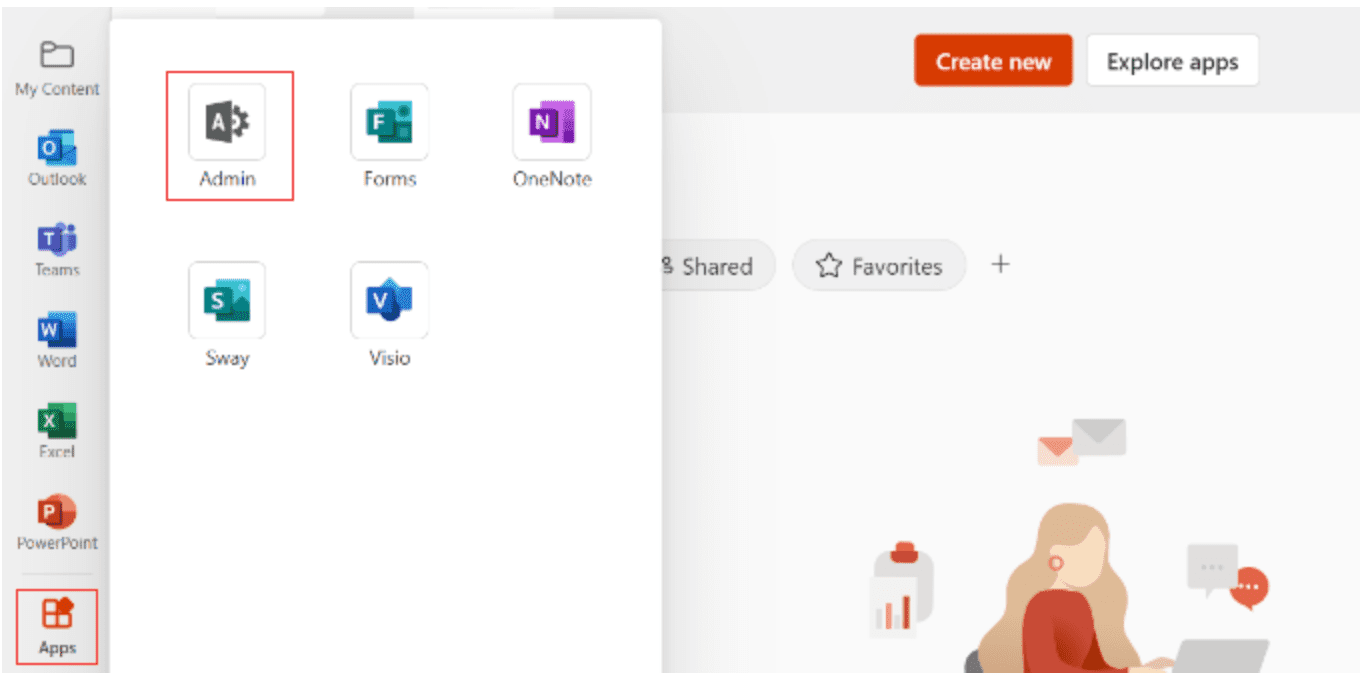Click the star icon on Favorites pill
The width and height of the screenshot is (1360, 700).
[829, 265]
